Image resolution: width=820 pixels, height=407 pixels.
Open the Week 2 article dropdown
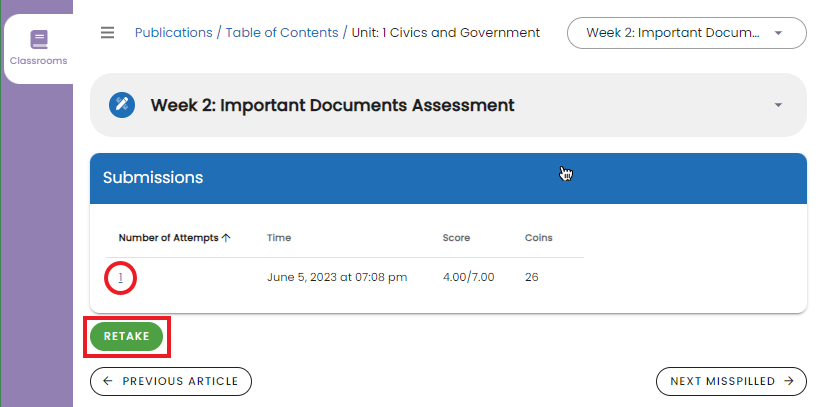(x=686, y=33)
